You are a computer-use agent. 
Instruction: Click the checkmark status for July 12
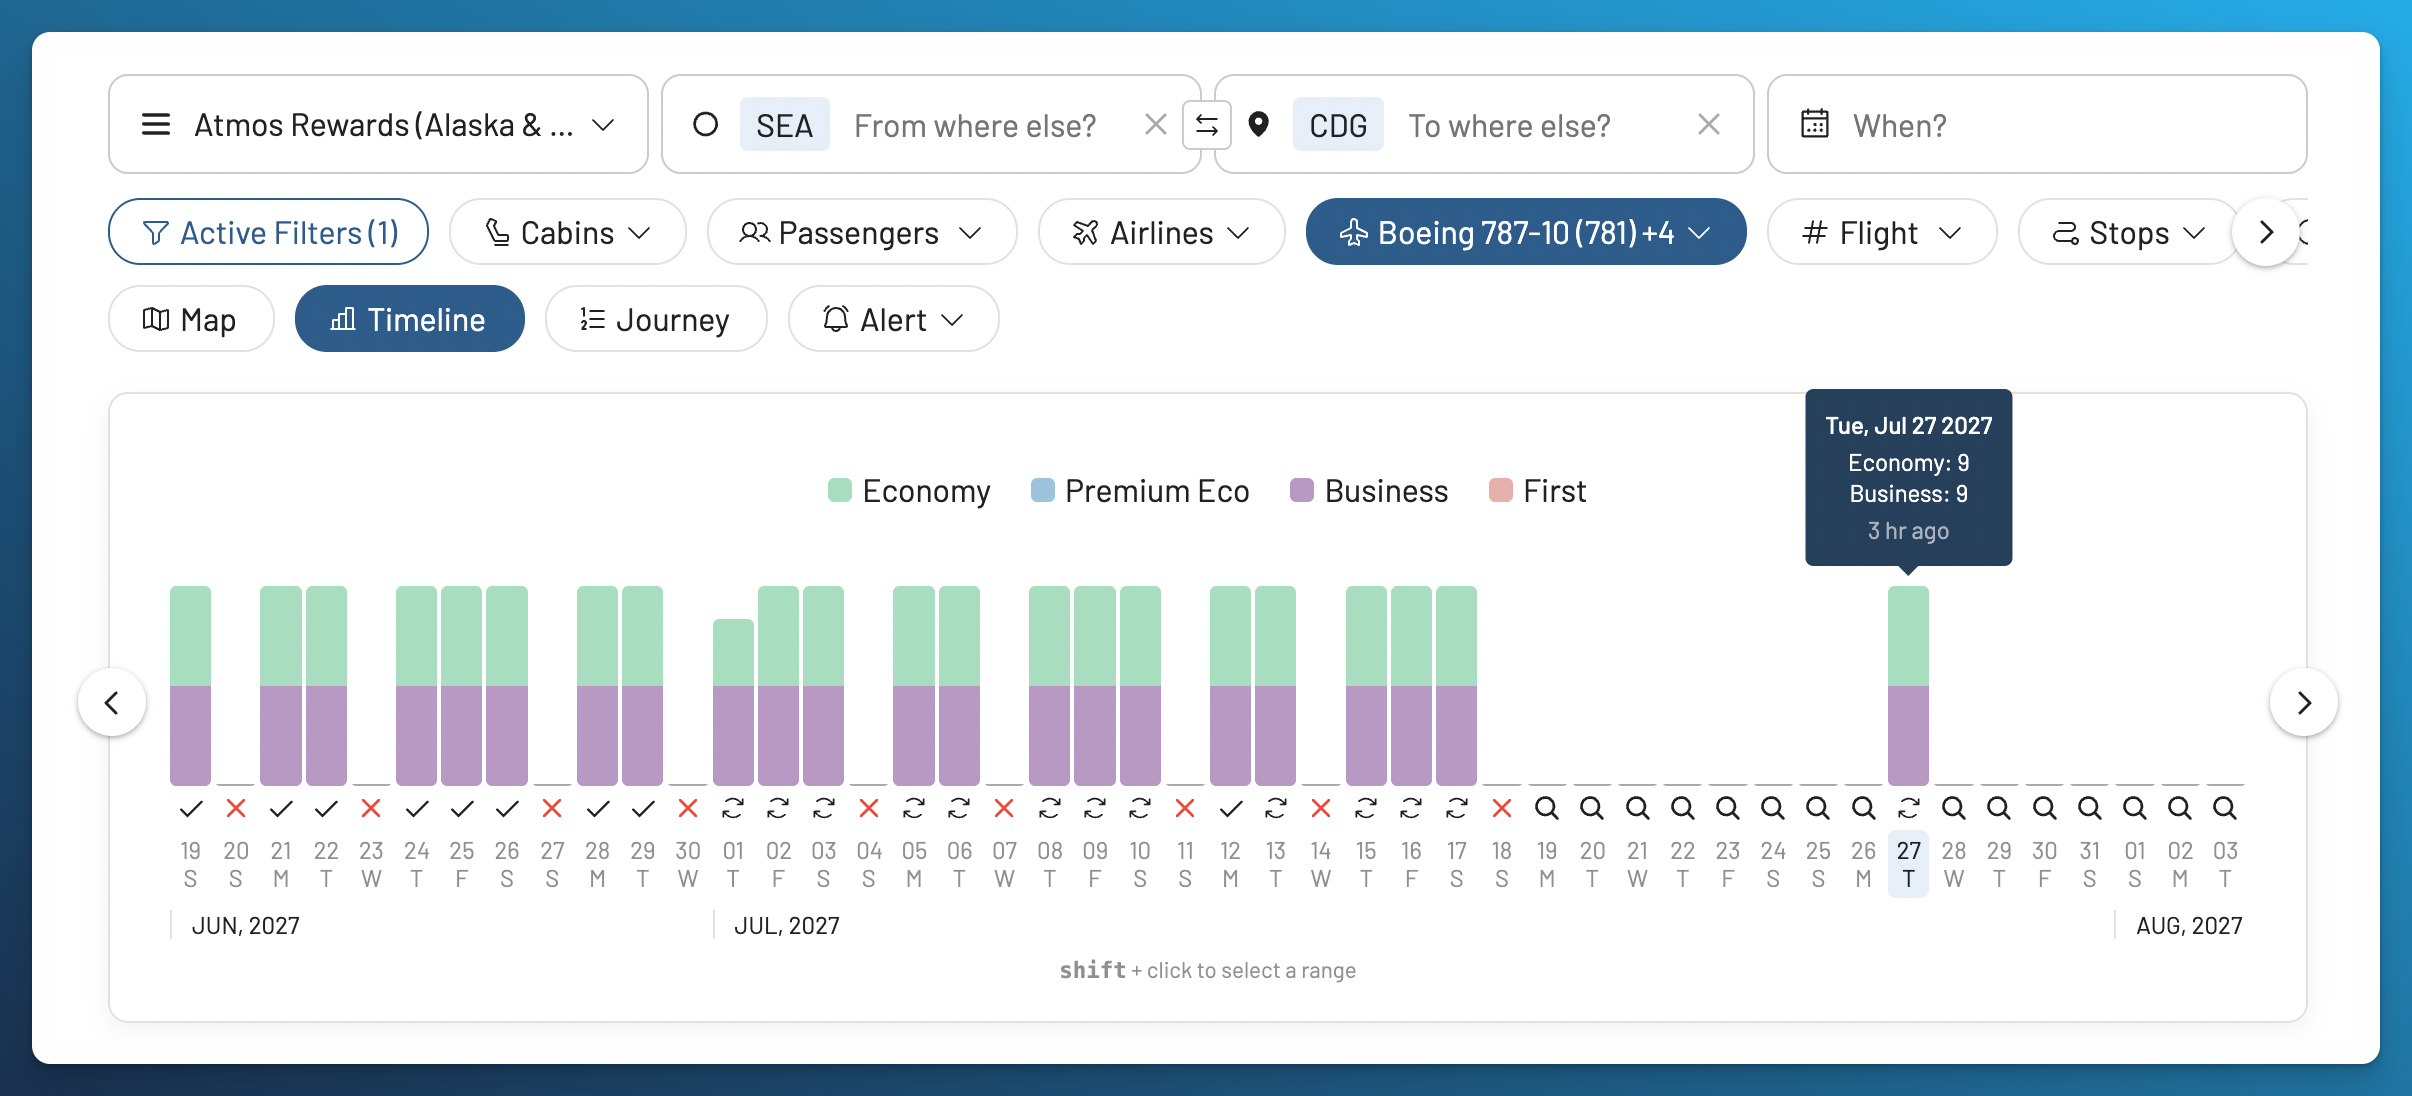click(1231, 808)
